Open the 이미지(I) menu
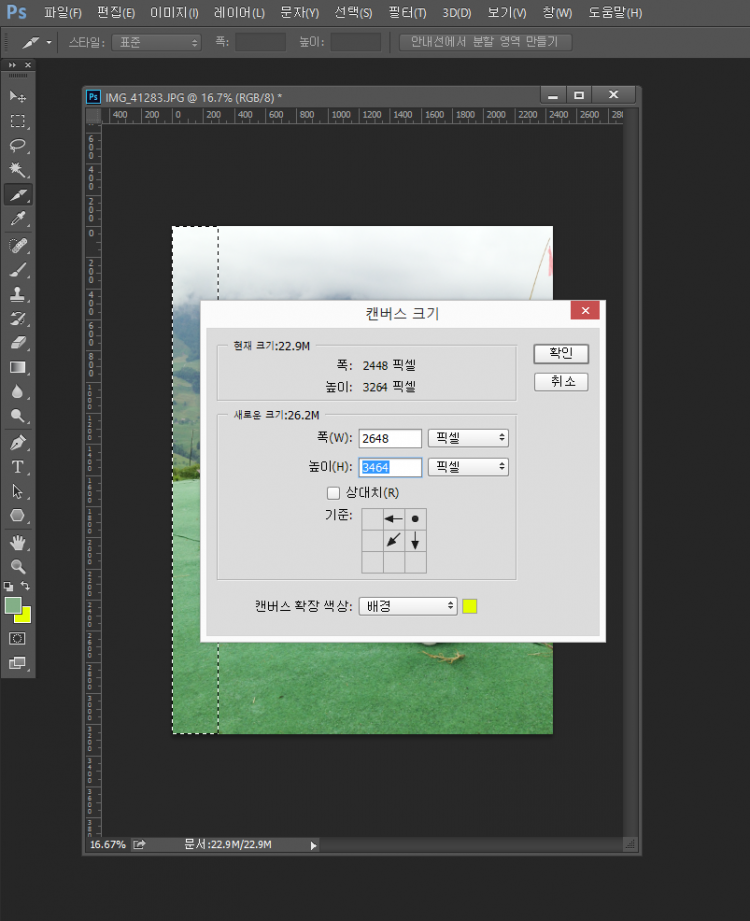Viewport: 750px width, 921px height. (x=174, y=13)
